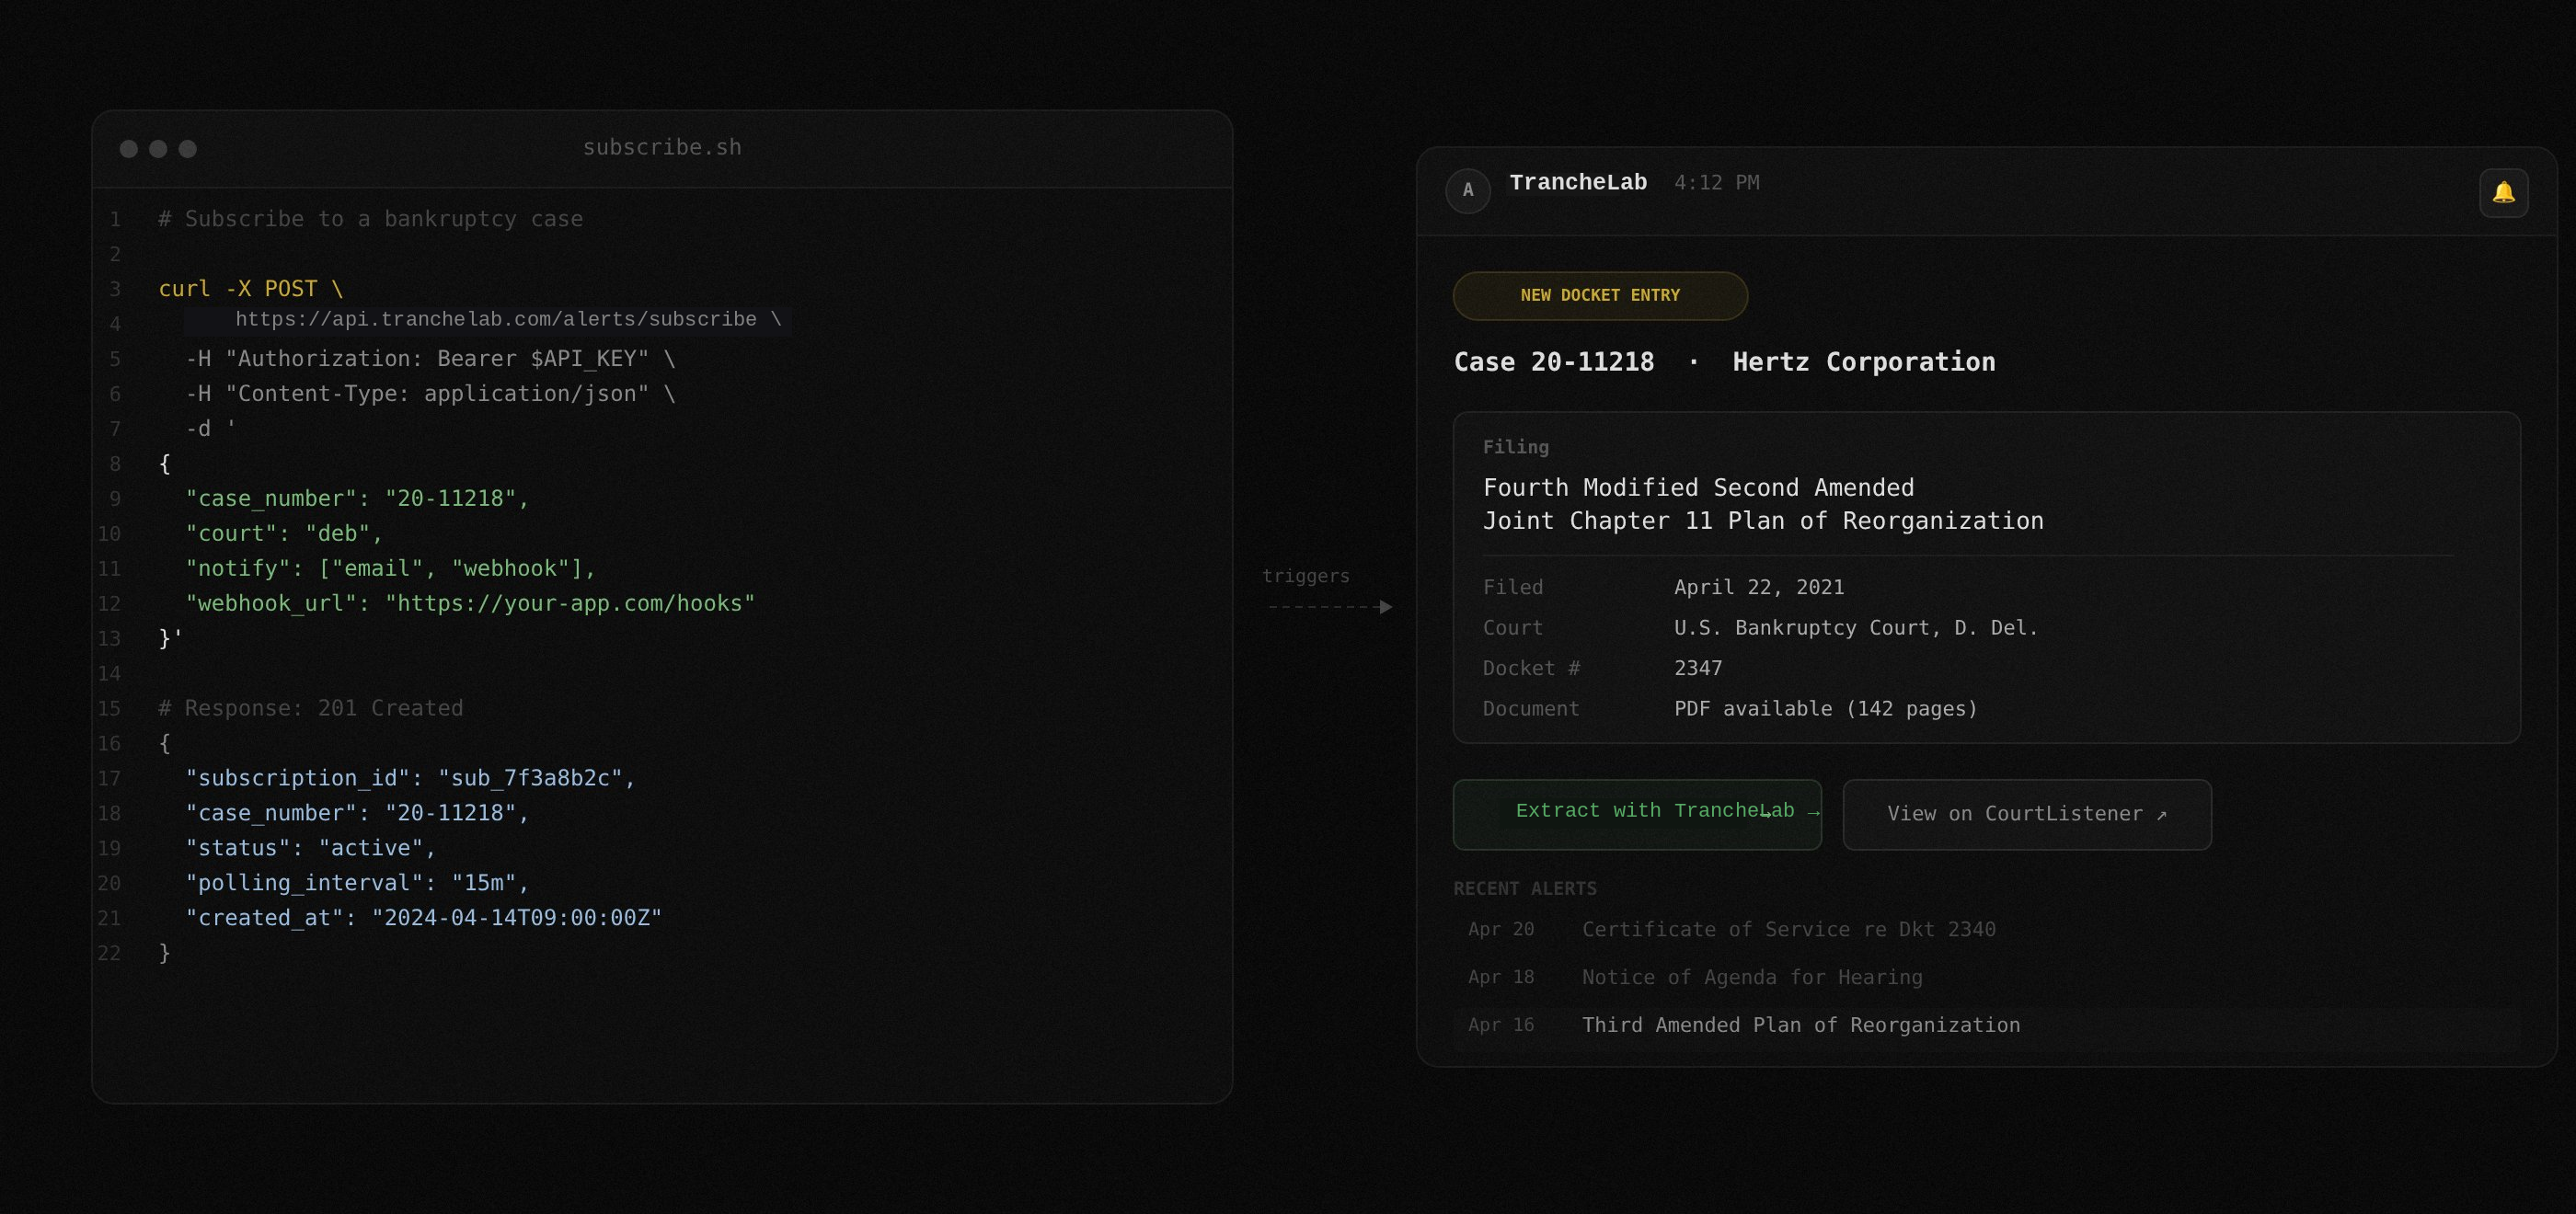
Task: Click docket number 2347
Action: point(1698,668)
